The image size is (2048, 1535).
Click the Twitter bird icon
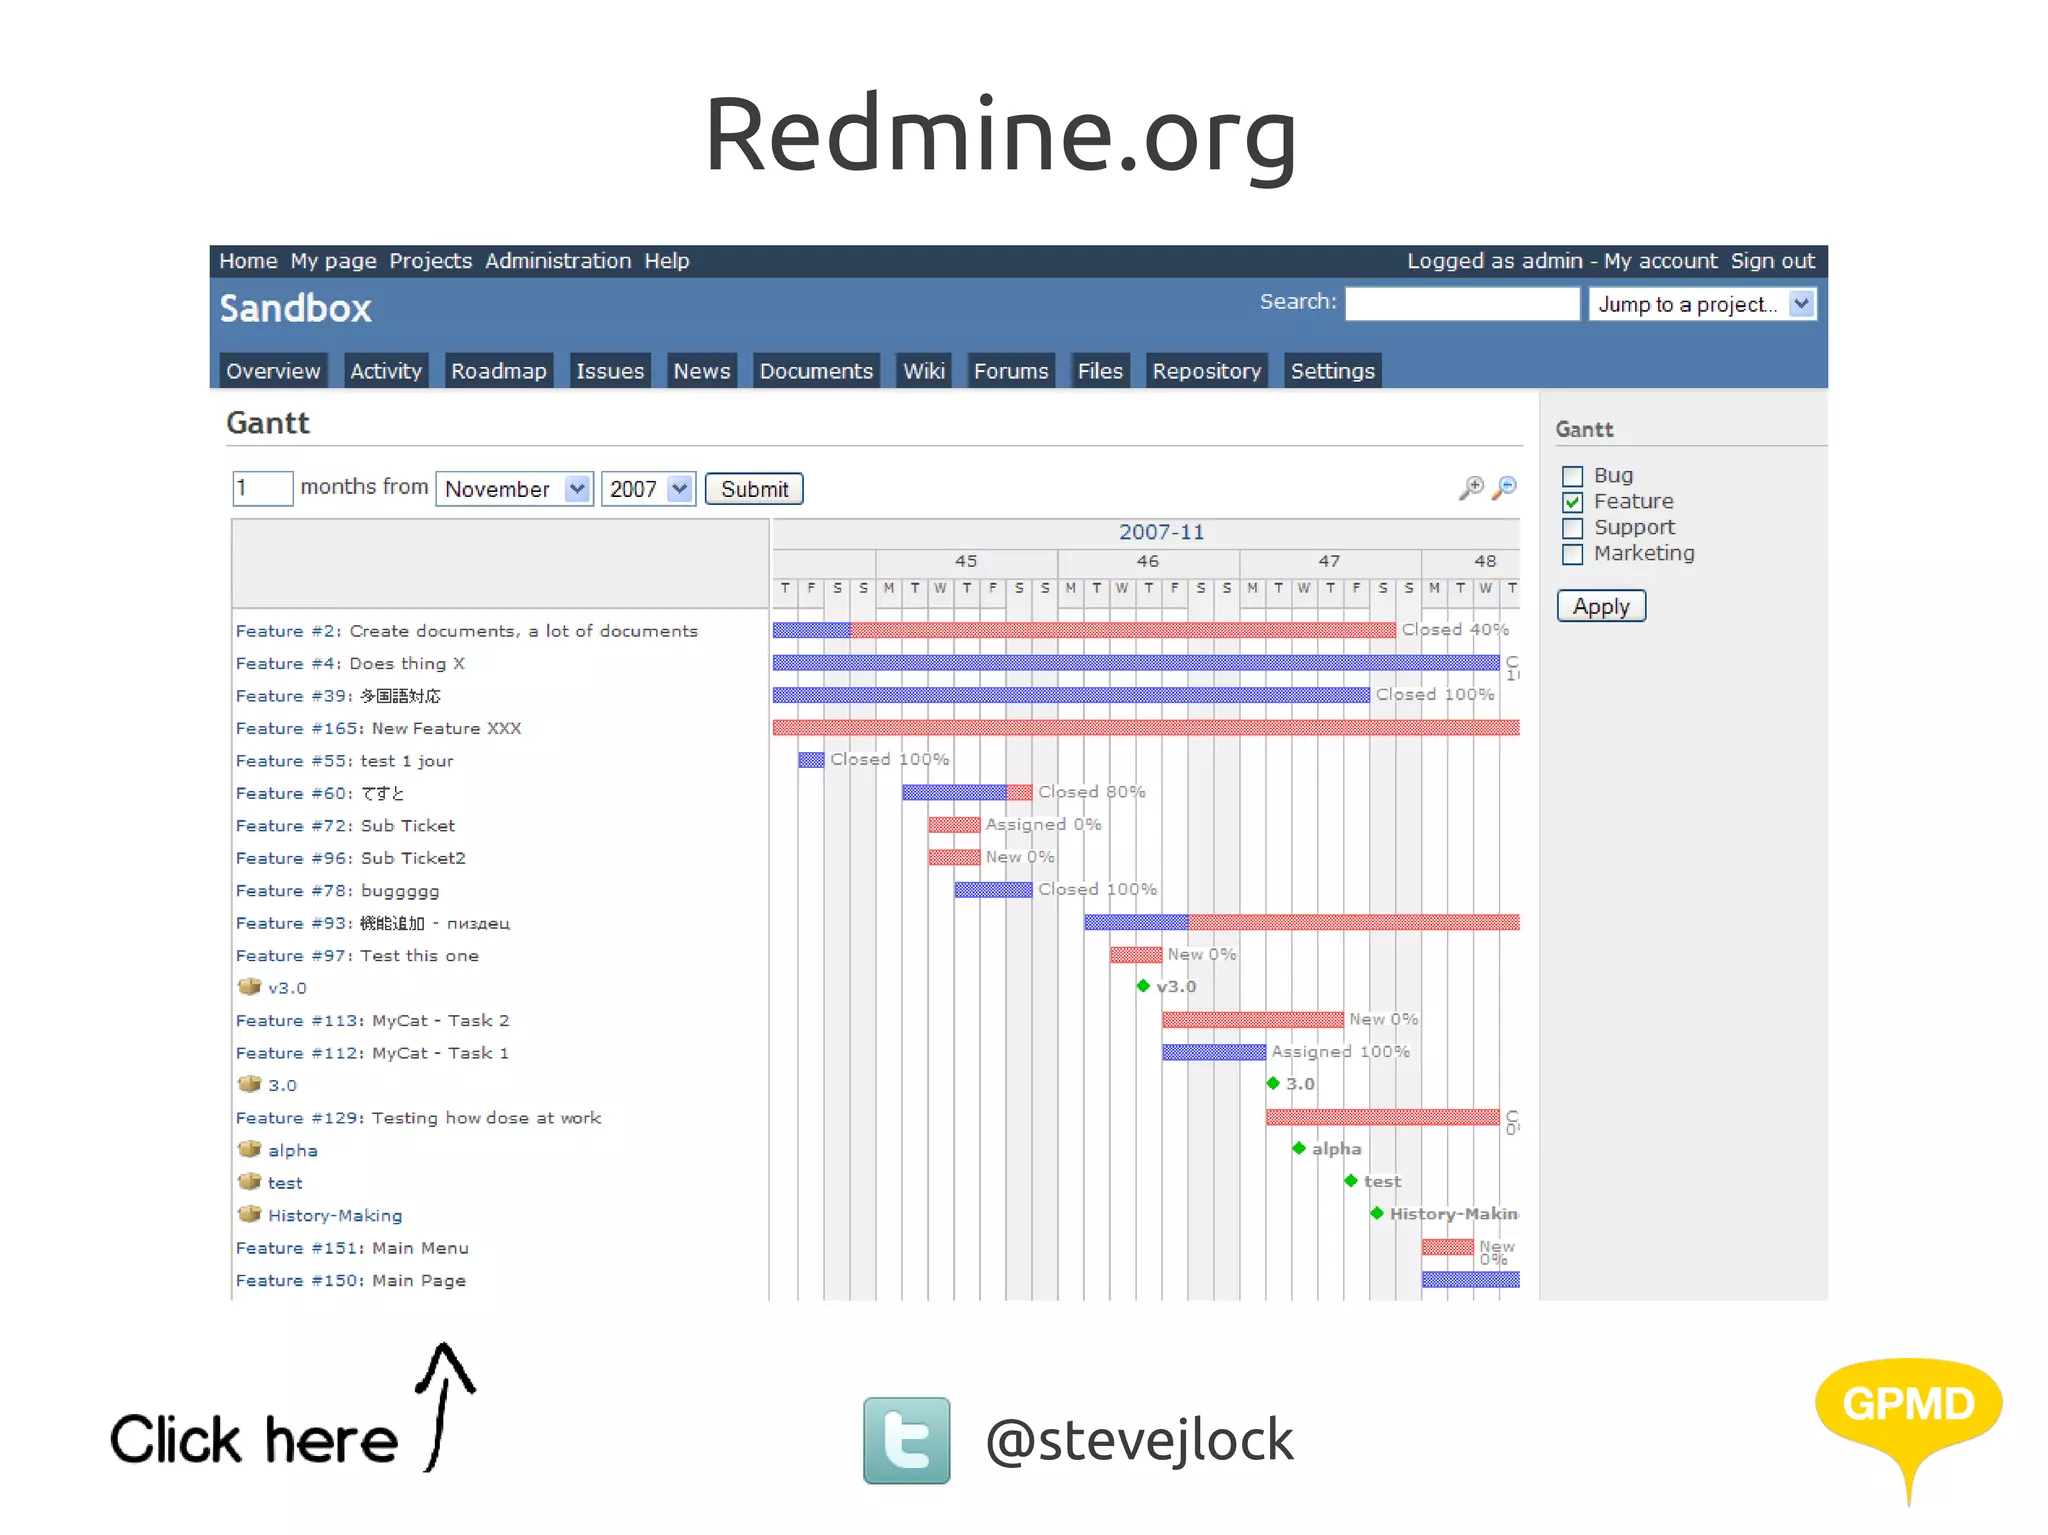[907, 1440]
